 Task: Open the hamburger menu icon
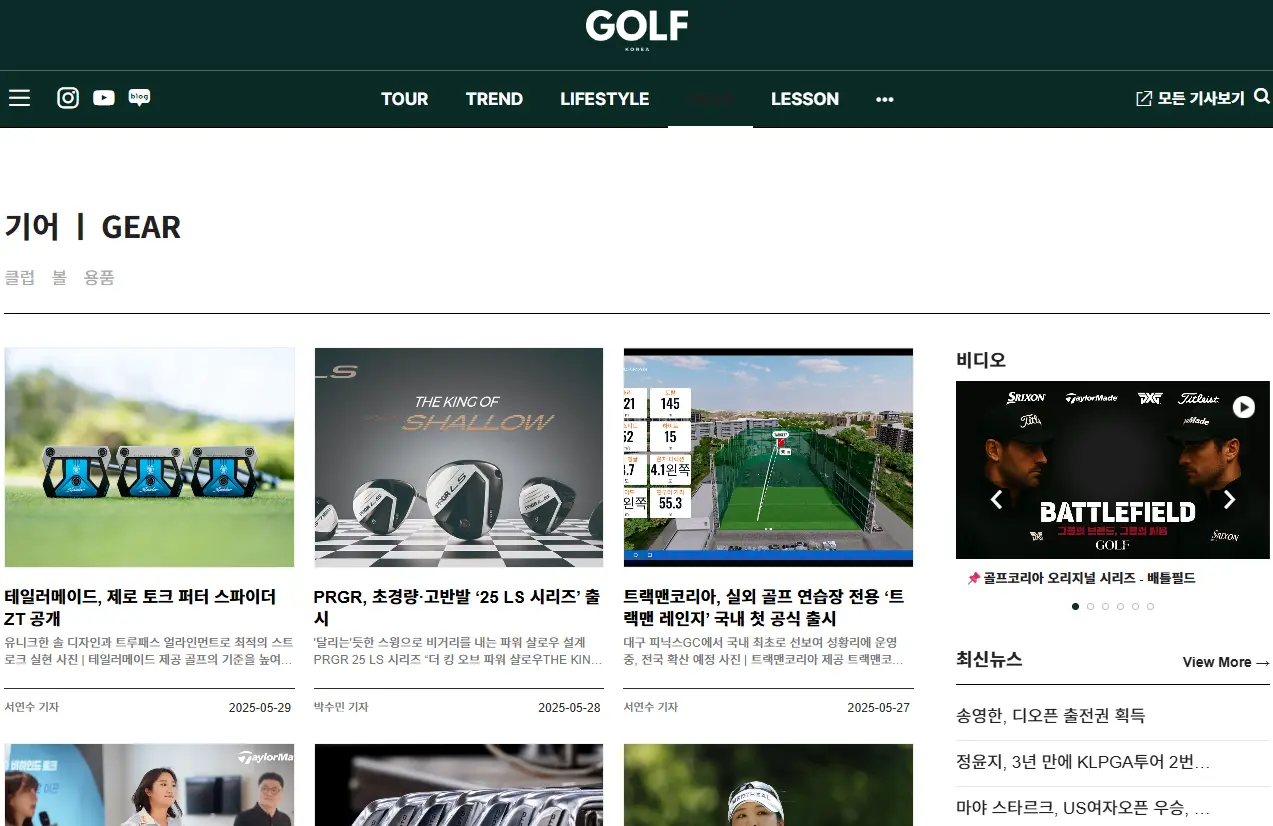[19, 98]
